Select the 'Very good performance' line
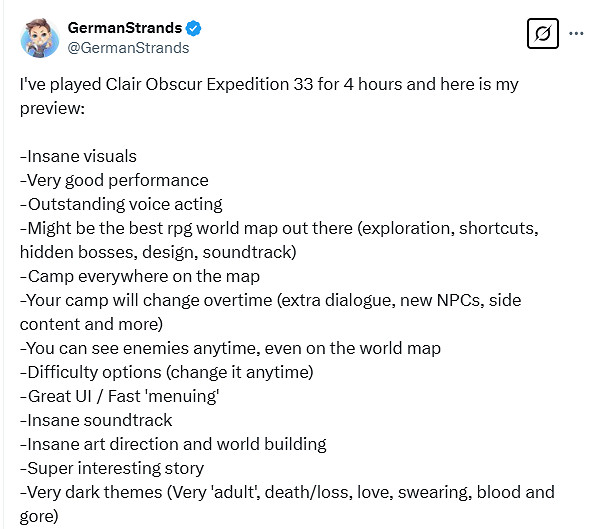The width and height of the screenshot is (601, 529). [x=114, y=180]
